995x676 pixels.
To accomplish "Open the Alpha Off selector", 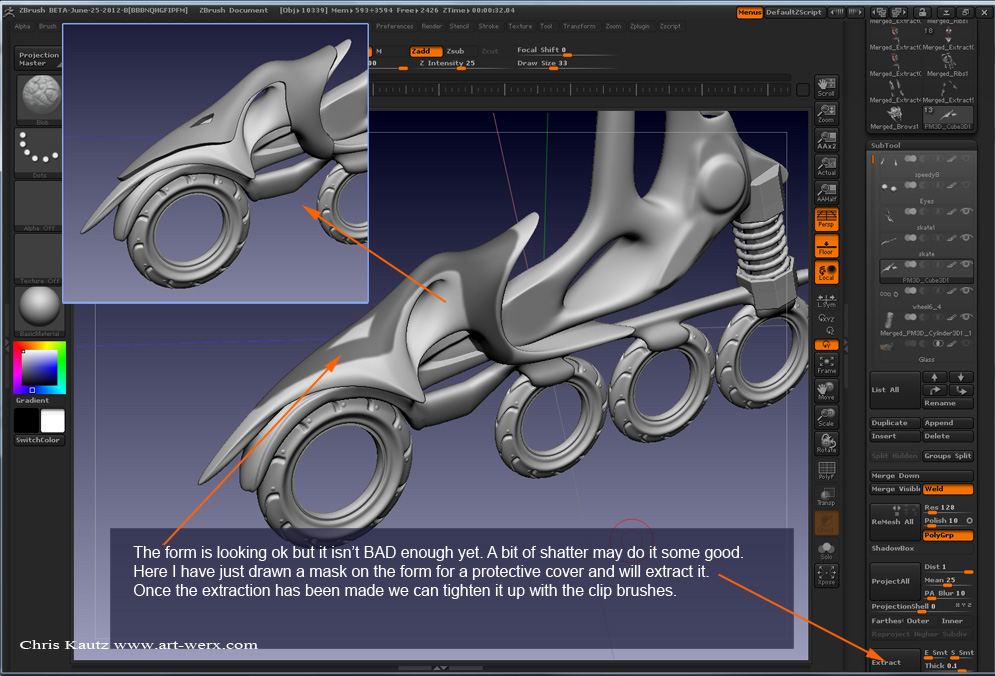I will (x=39, y=206).
